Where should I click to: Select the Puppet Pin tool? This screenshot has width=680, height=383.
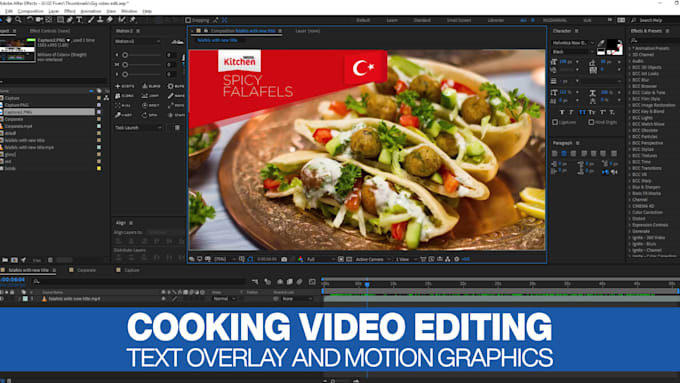tap(133, 20)
